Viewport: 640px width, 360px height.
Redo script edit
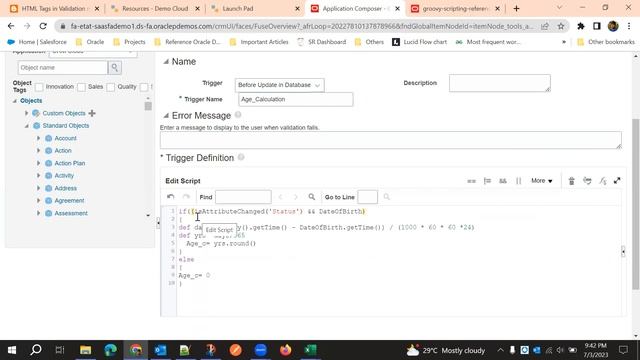tap(186, 197)
